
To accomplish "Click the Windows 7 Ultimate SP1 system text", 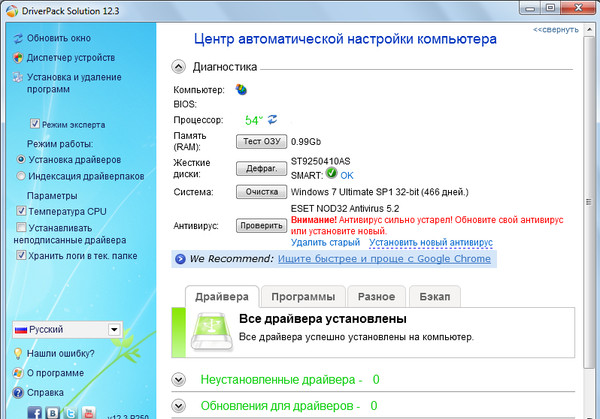I will tap(380, 192).
